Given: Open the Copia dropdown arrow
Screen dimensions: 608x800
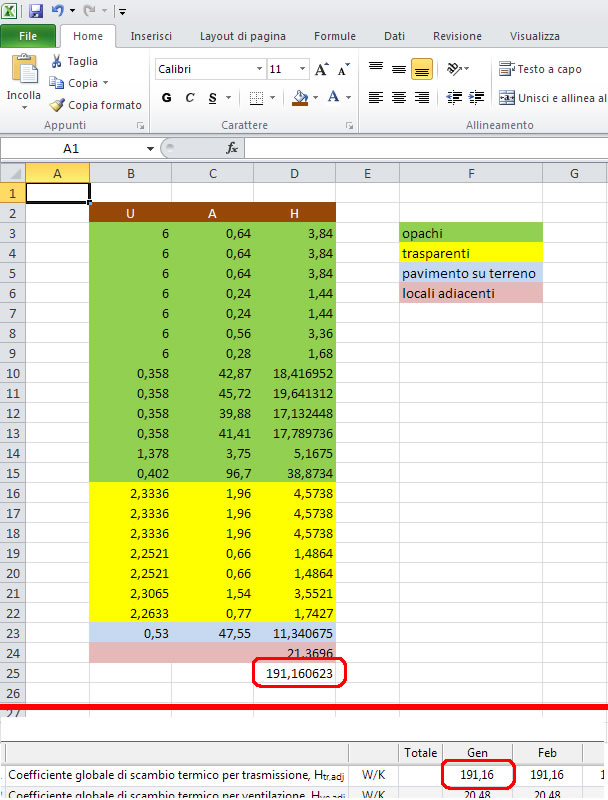Looking at the screenshot, I should (x=105, y=83).
